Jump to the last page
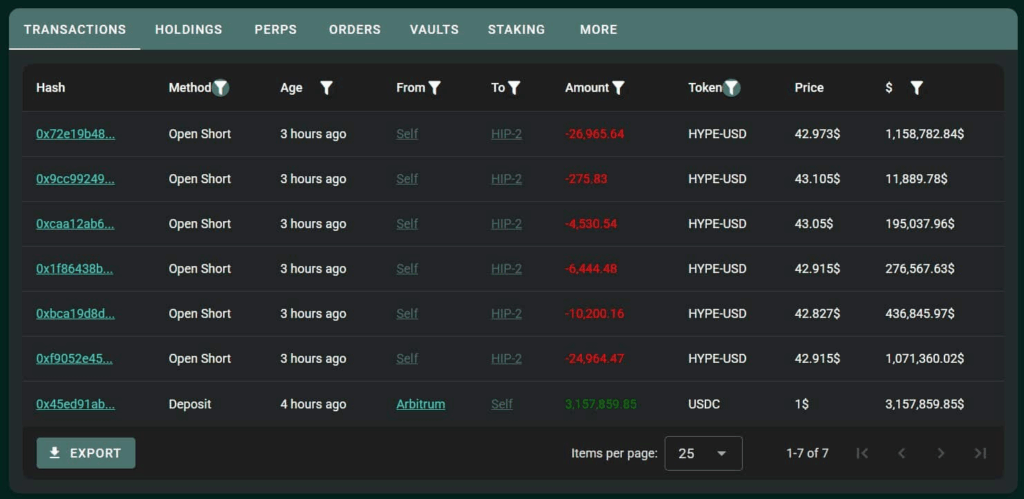 (980, 453)
